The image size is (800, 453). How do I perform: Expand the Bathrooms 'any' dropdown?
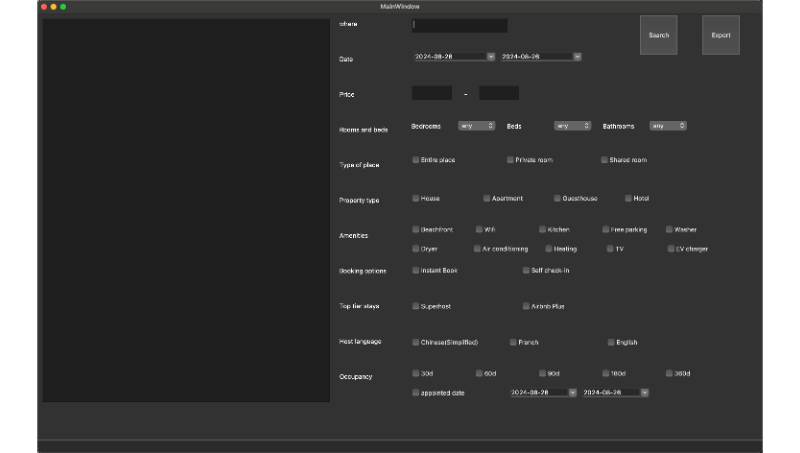tap(668, 126)
